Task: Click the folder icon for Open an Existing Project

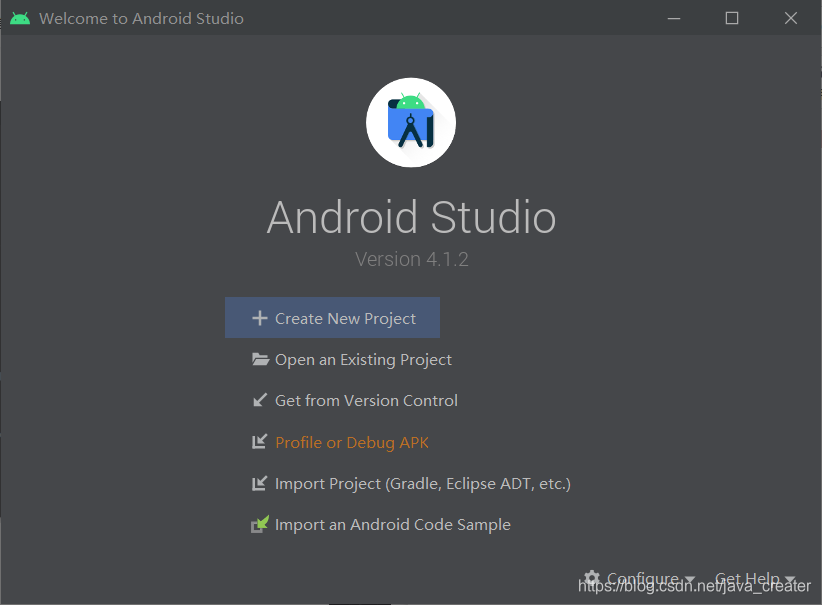Action: click(x=260, y=360)
